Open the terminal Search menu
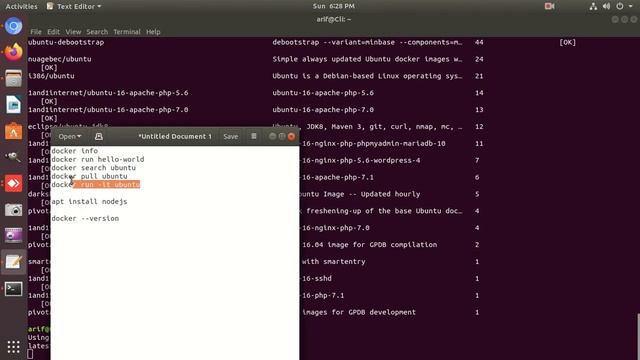640x360 pixels. click(97, 32)
